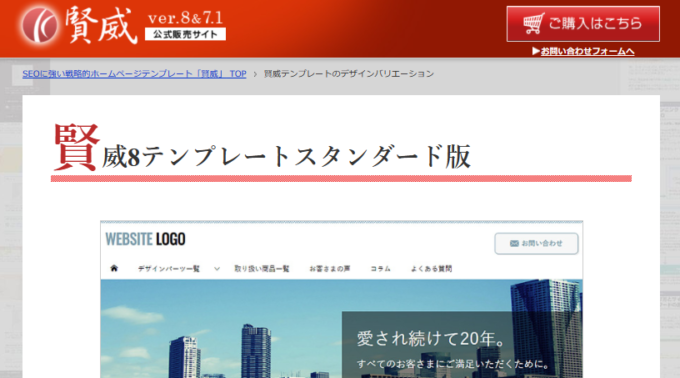Screen dimensions: 680x378
Task: Click the breadcrumb separator chevron
Action: click(255, 74)
